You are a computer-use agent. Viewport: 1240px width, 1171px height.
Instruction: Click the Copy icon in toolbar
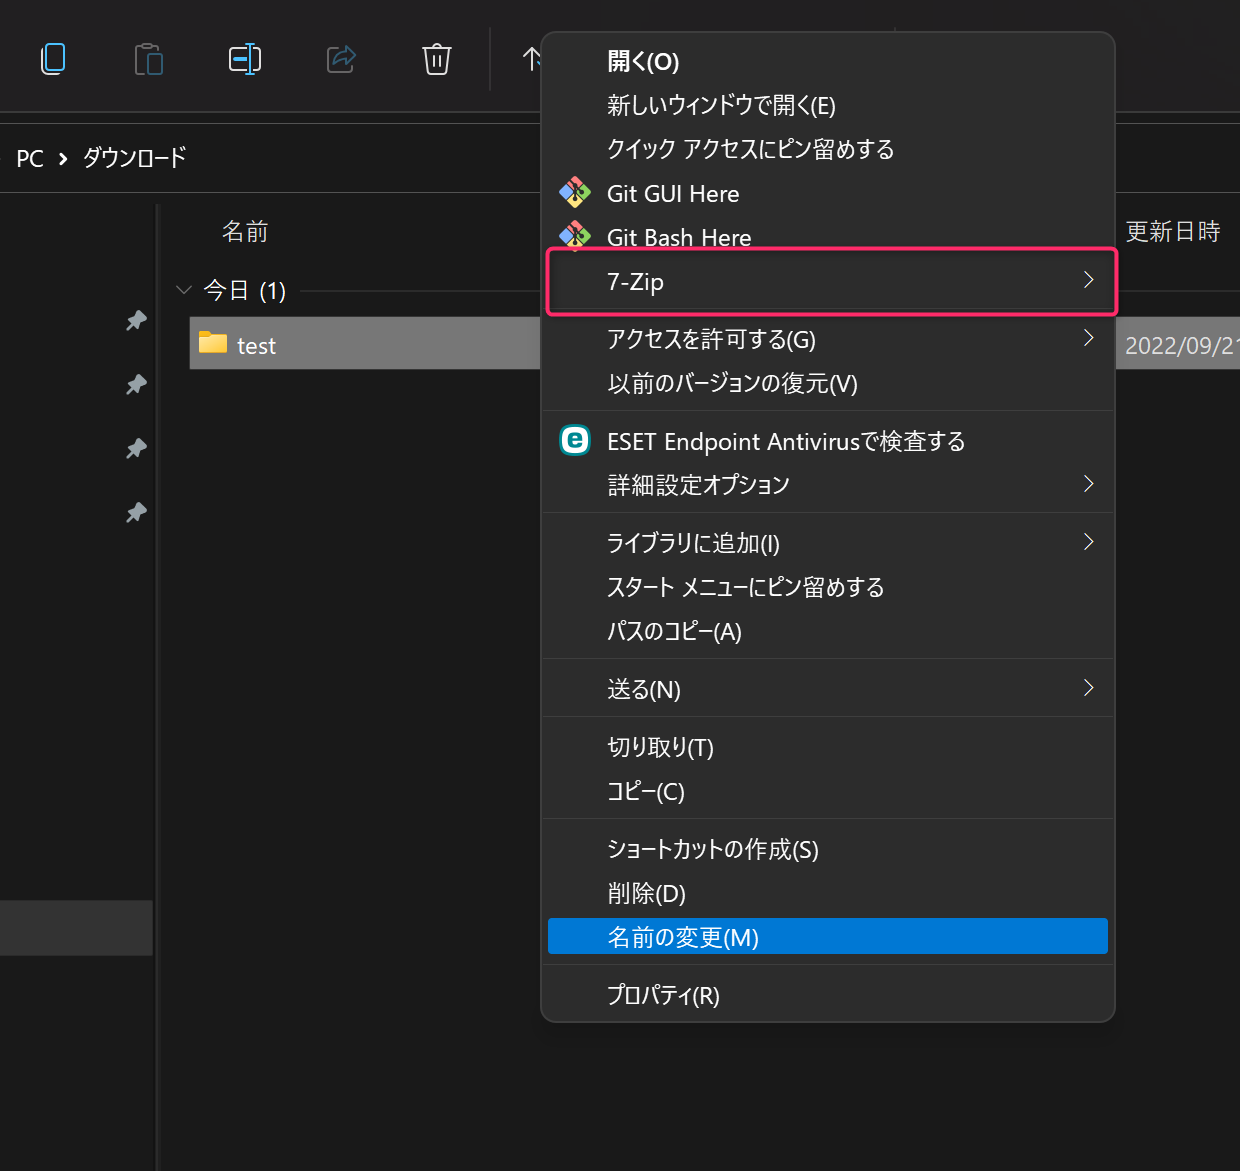[53, 59]
